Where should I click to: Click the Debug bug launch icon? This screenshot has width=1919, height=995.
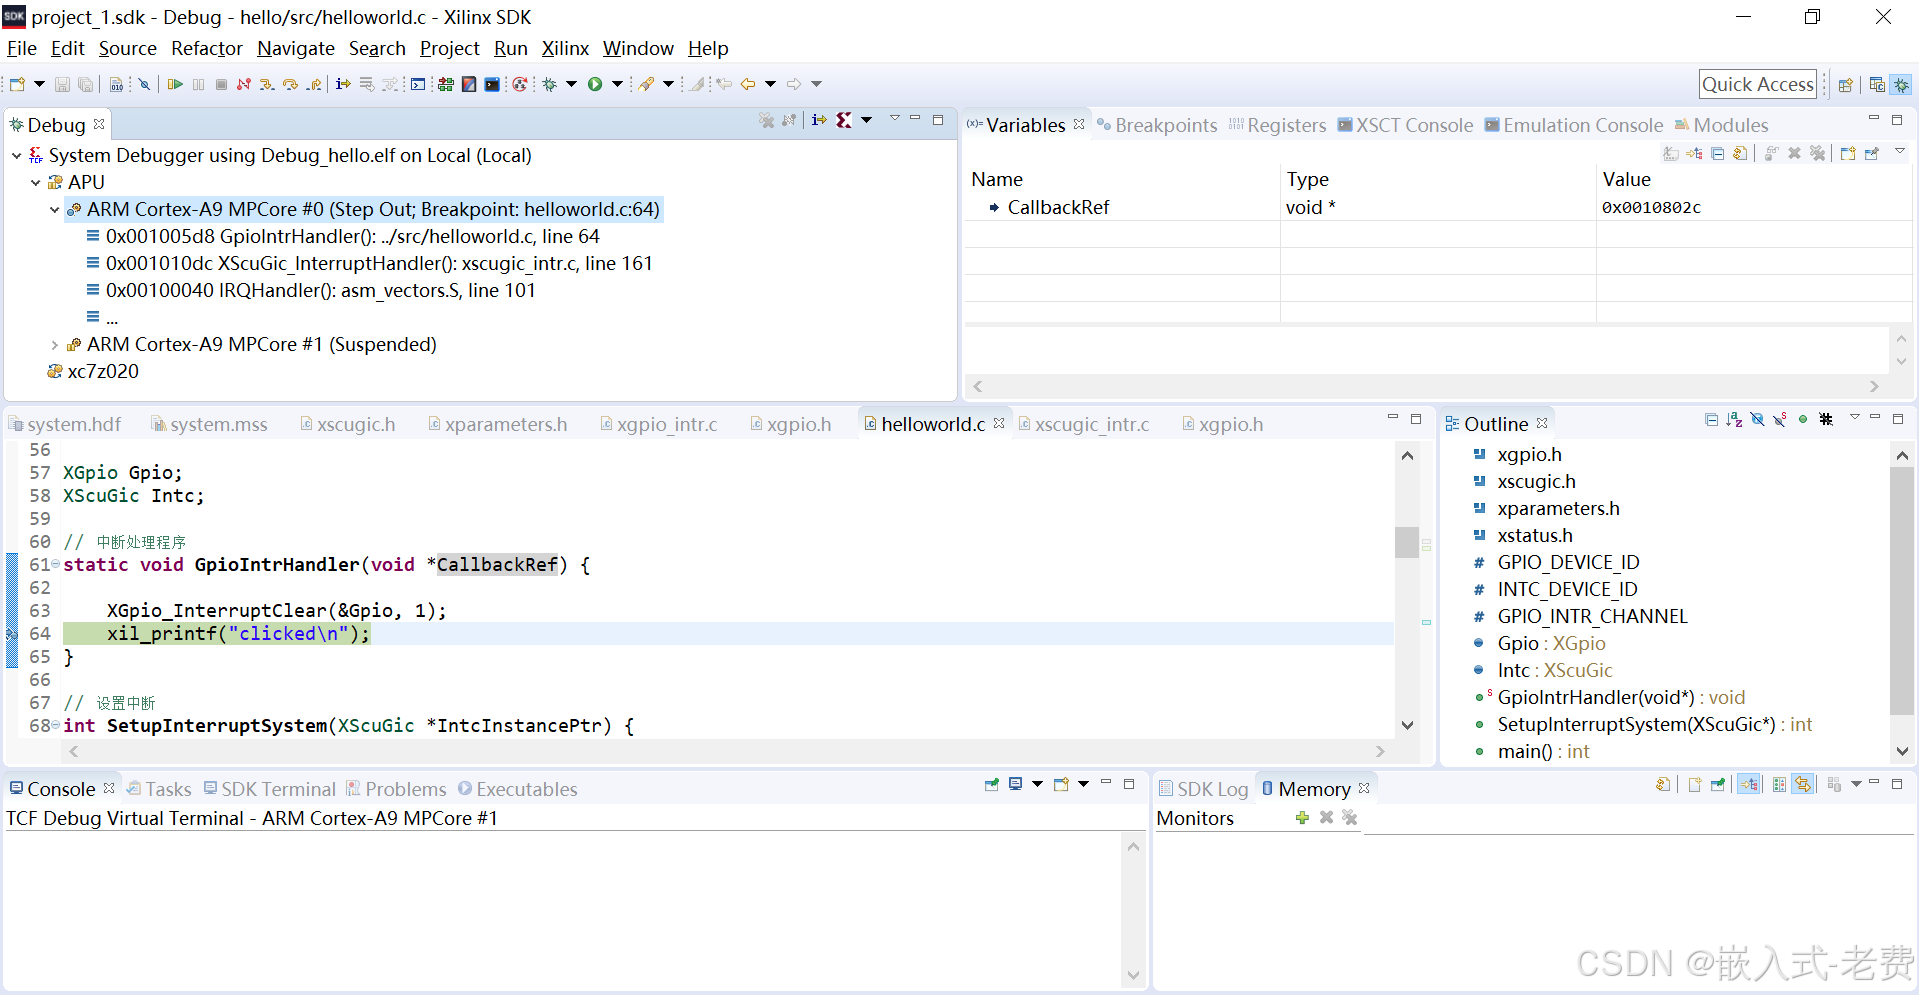tap(550, 84)
